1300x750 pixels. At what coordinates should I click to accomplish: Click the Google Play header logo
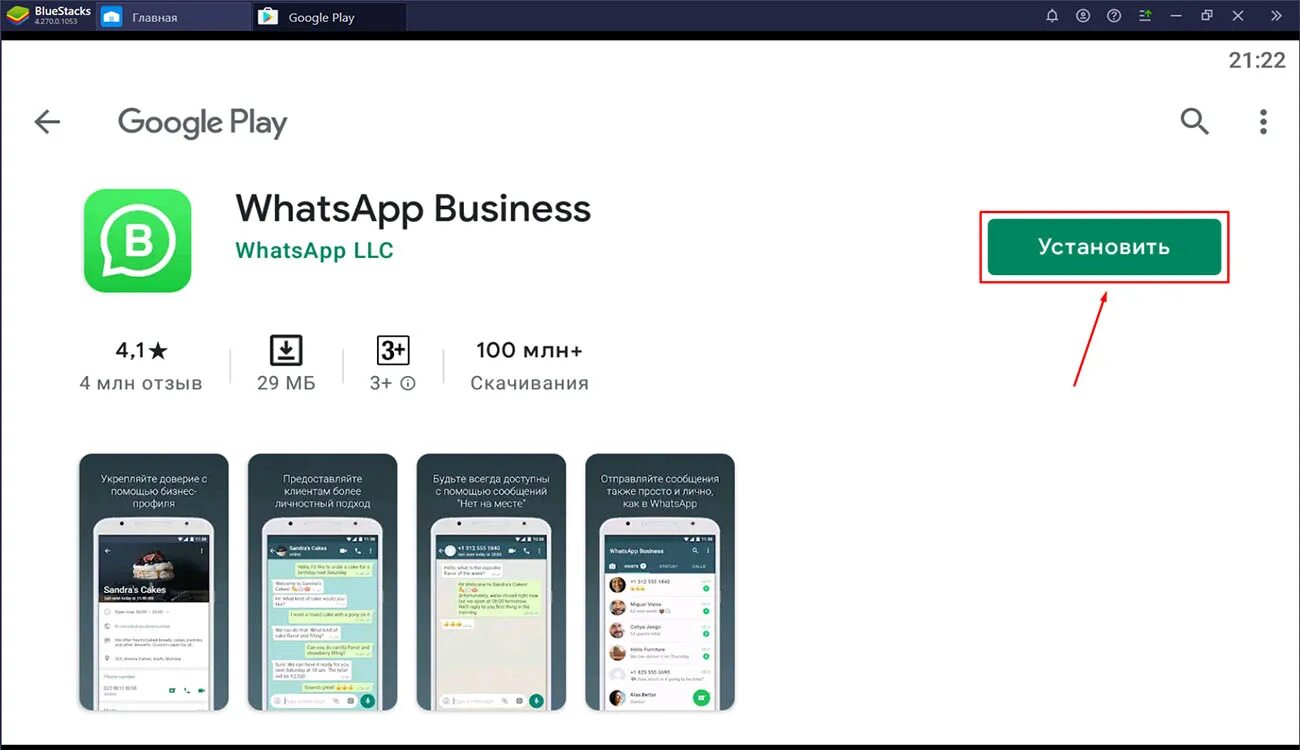pos(202,123)
